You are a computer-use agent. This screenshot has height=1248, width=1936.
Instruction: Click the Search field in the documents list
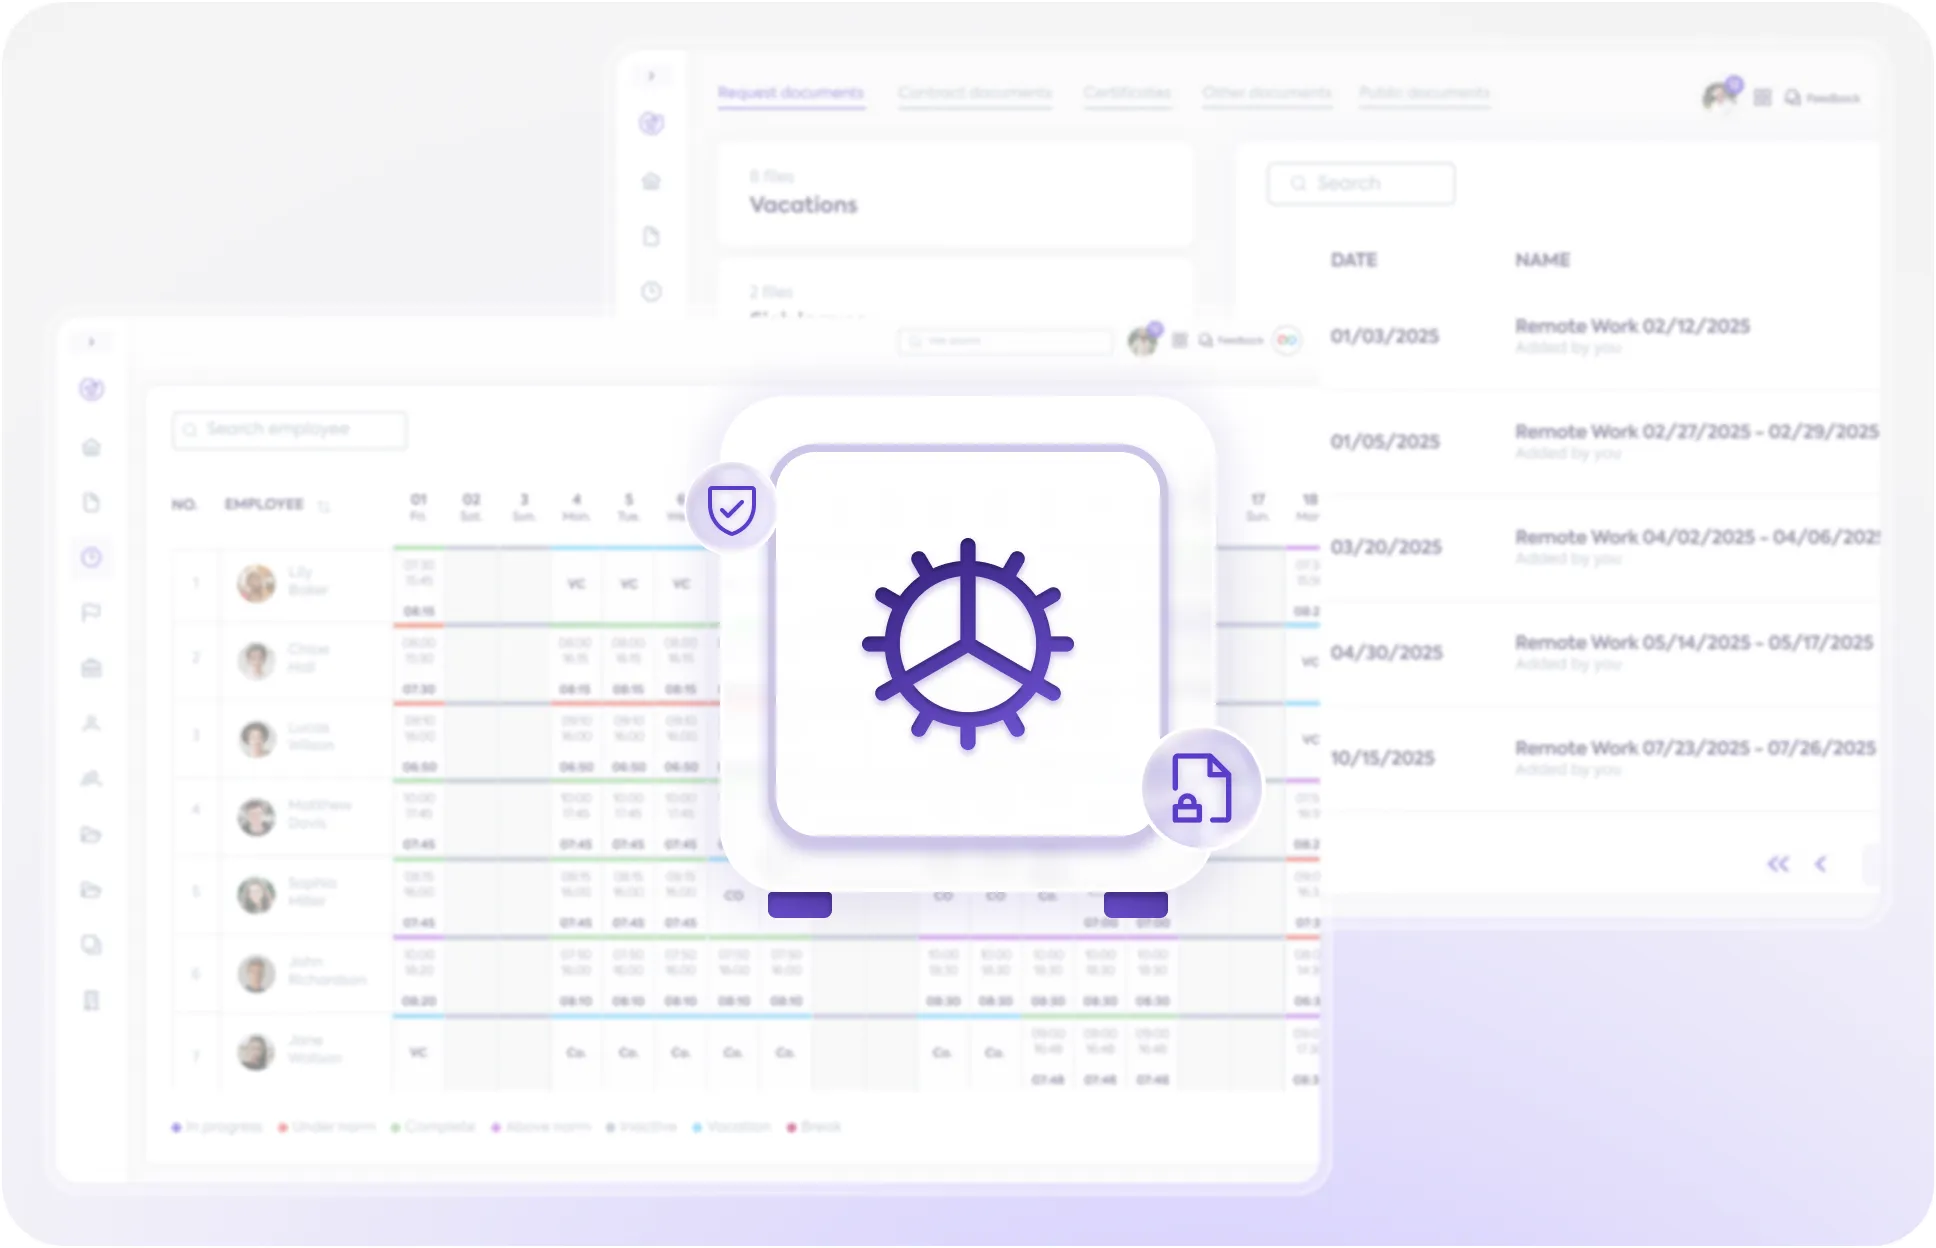1361,183
